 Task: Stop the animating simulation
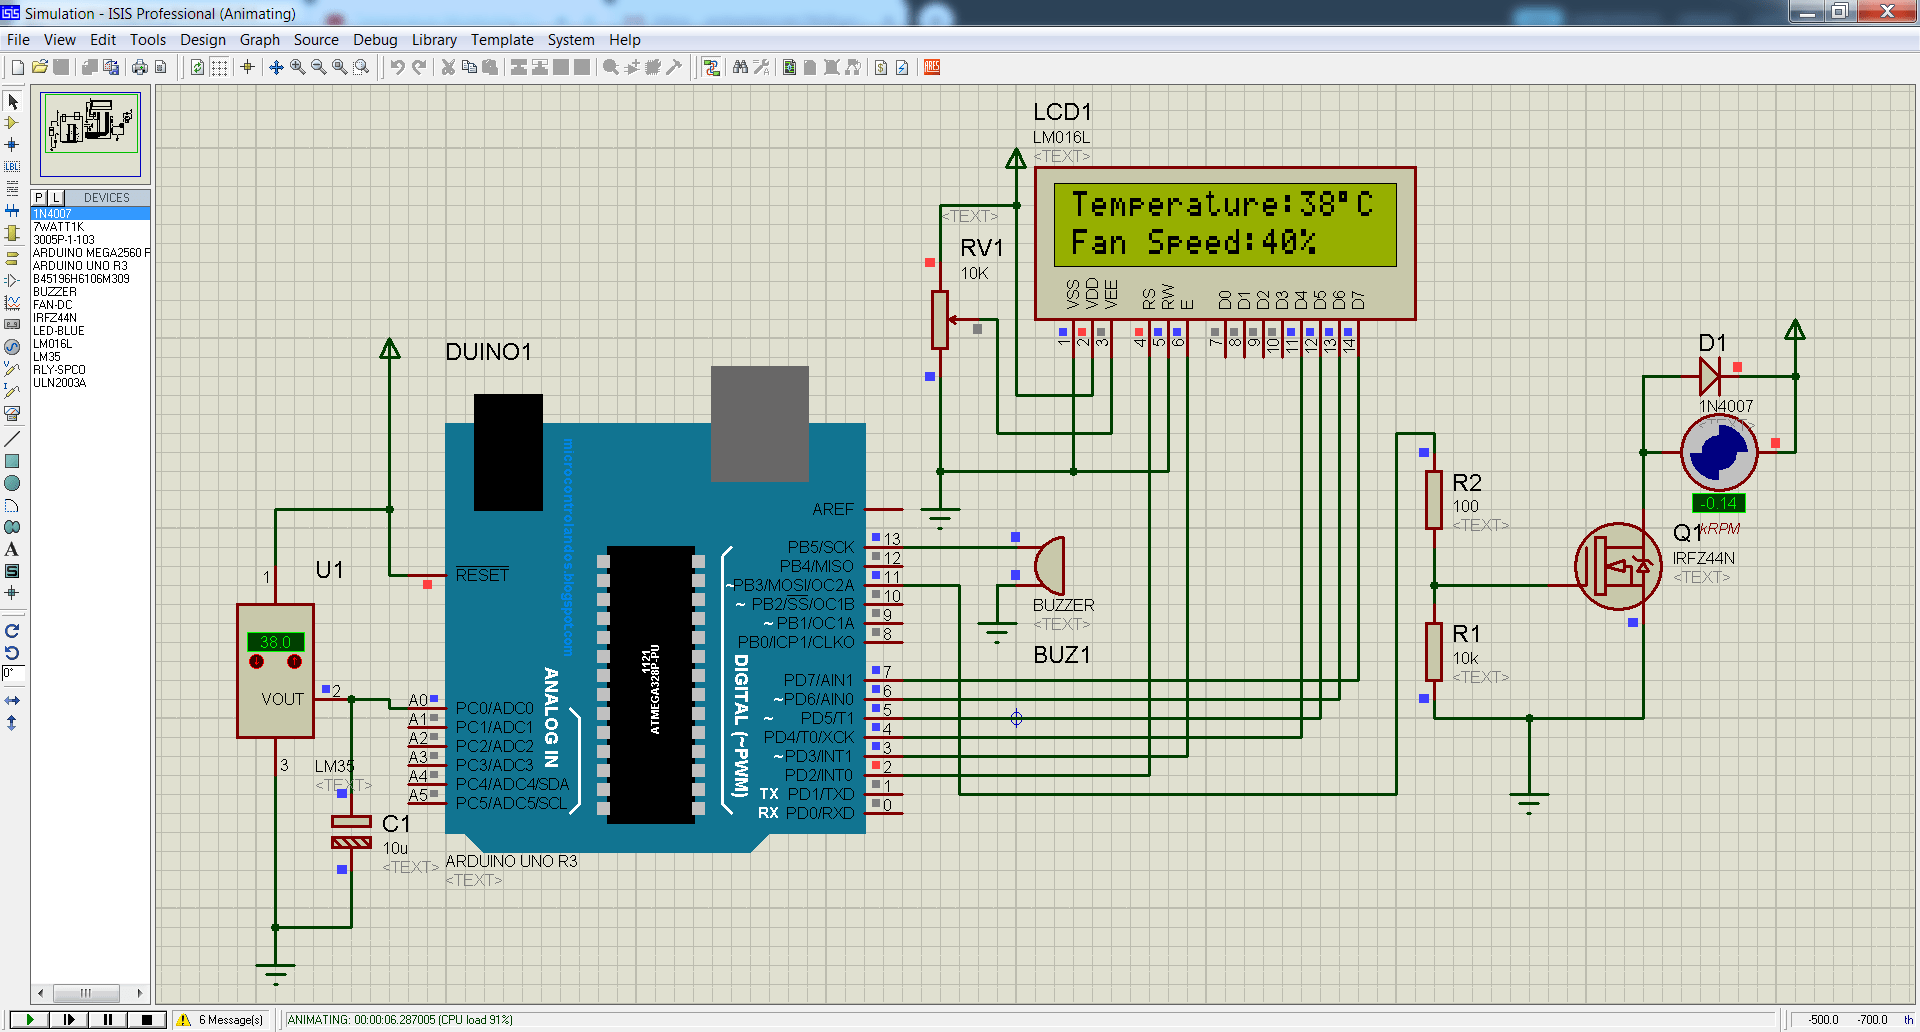point(147,1019)
